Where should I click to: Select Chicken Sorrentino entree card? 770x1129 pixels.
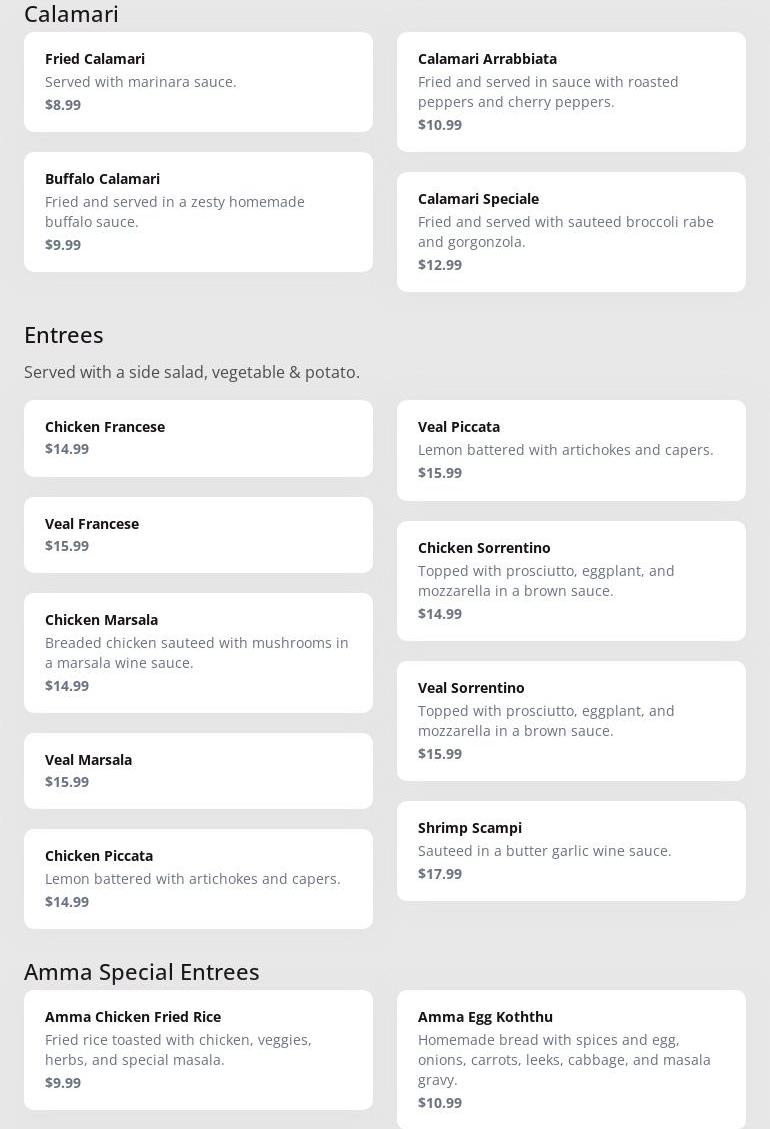[571, 580]
